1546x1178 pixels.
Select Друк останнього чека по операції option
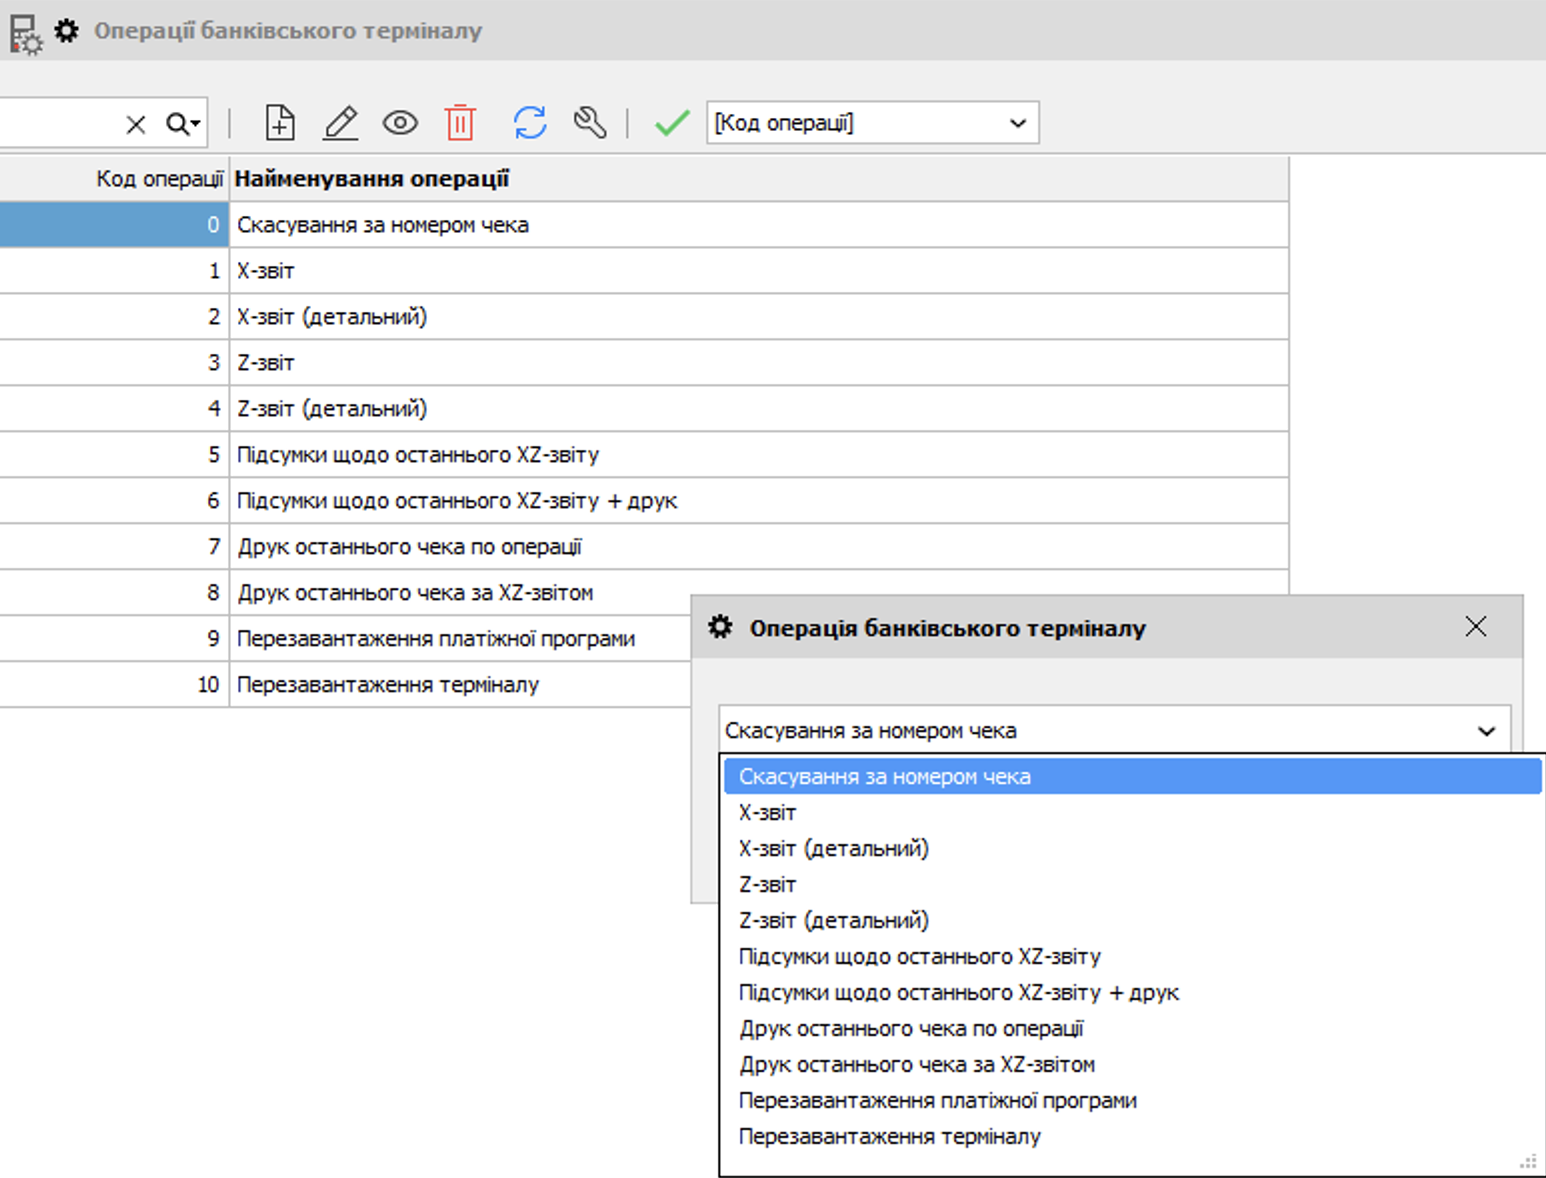click(910, 1029)
